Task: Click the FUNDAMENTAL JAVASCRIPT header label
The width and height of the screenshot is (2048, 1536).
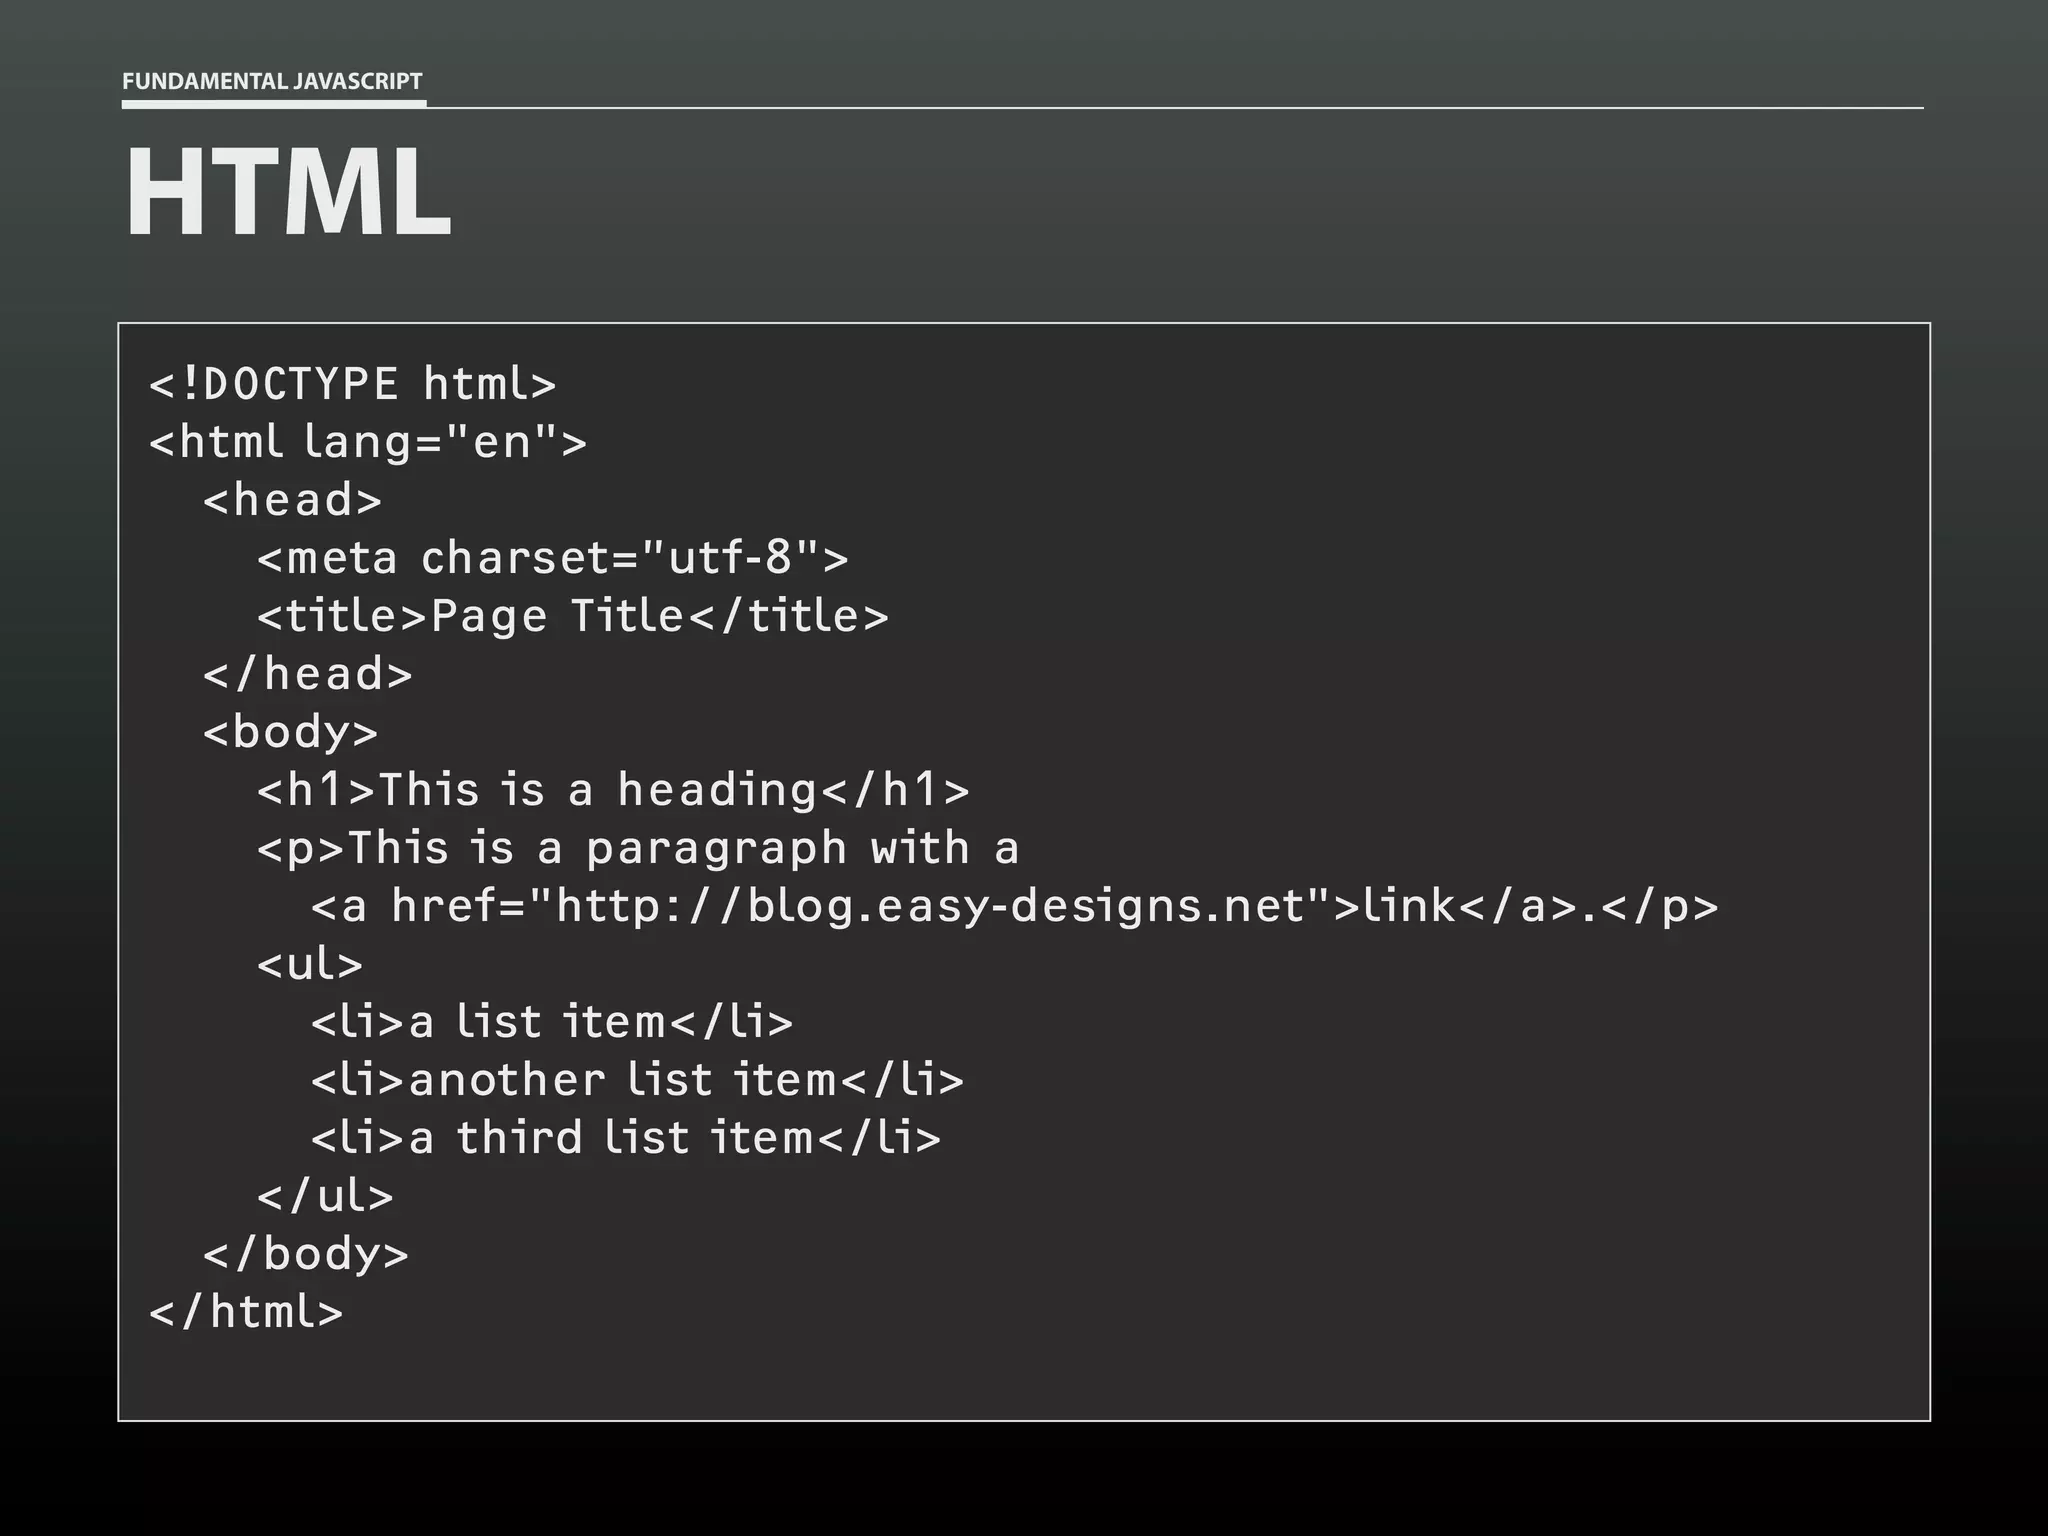Action: click(x=272, y=81)
